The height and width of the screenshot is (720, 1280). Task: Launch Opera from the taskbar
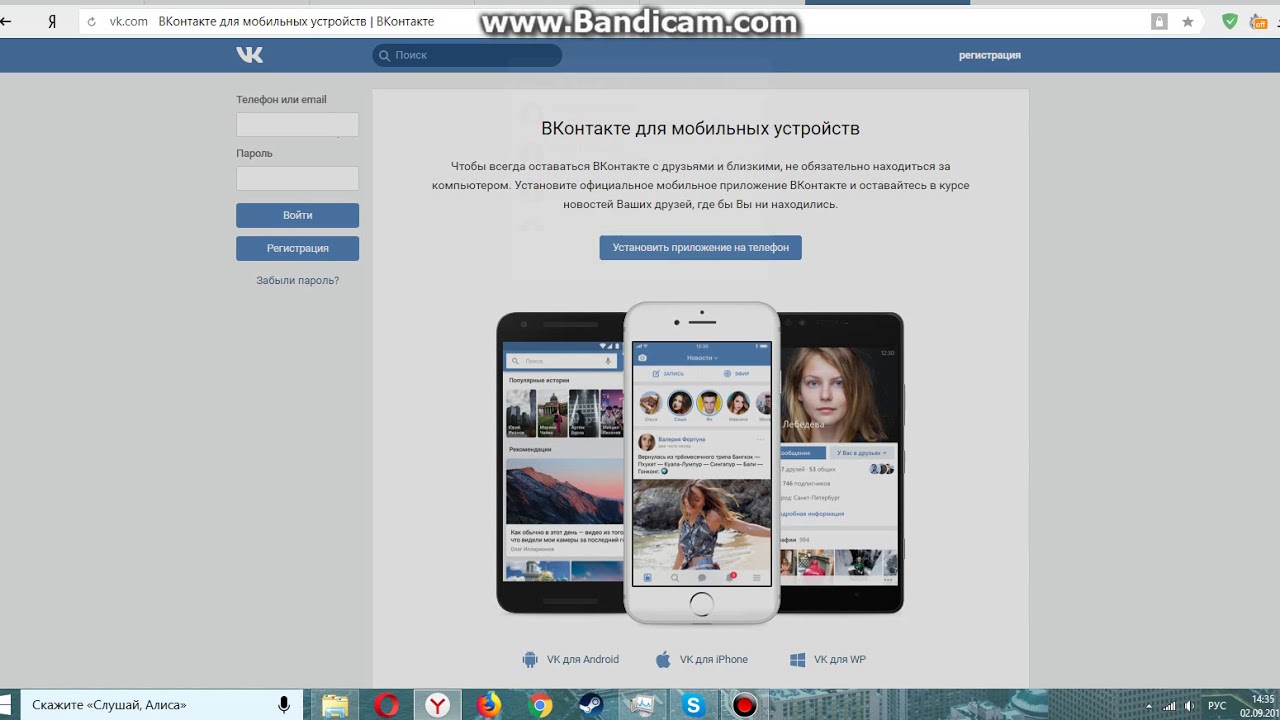pyautogui.click(x=386, y=705)
